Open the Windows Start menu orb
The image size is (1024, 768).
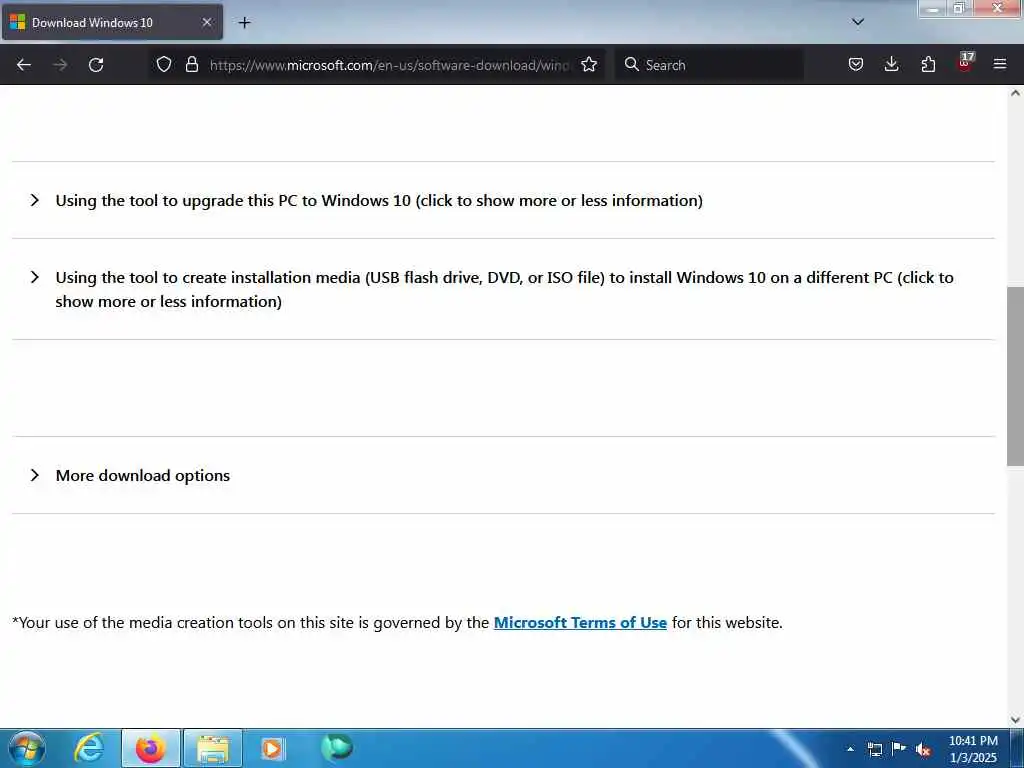tap(27, 748)
